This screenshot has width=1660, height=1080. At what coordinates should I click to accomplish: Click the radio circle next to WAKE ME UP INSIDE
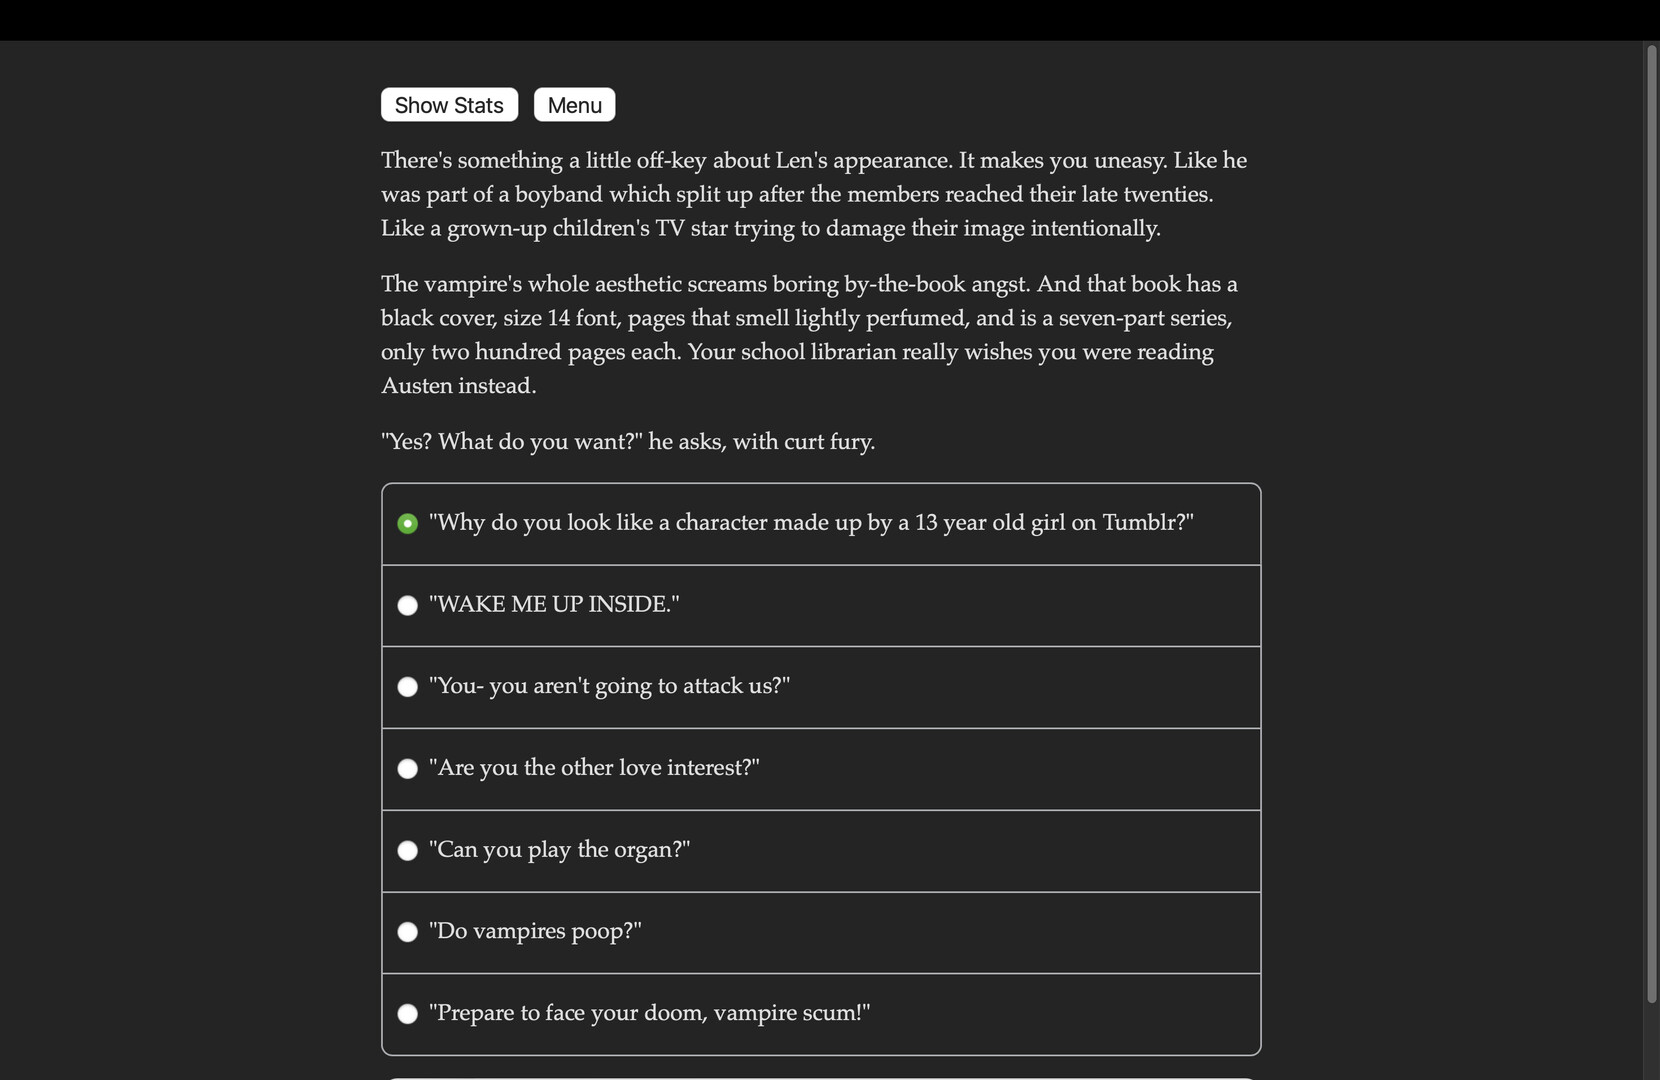pos(407,605)
